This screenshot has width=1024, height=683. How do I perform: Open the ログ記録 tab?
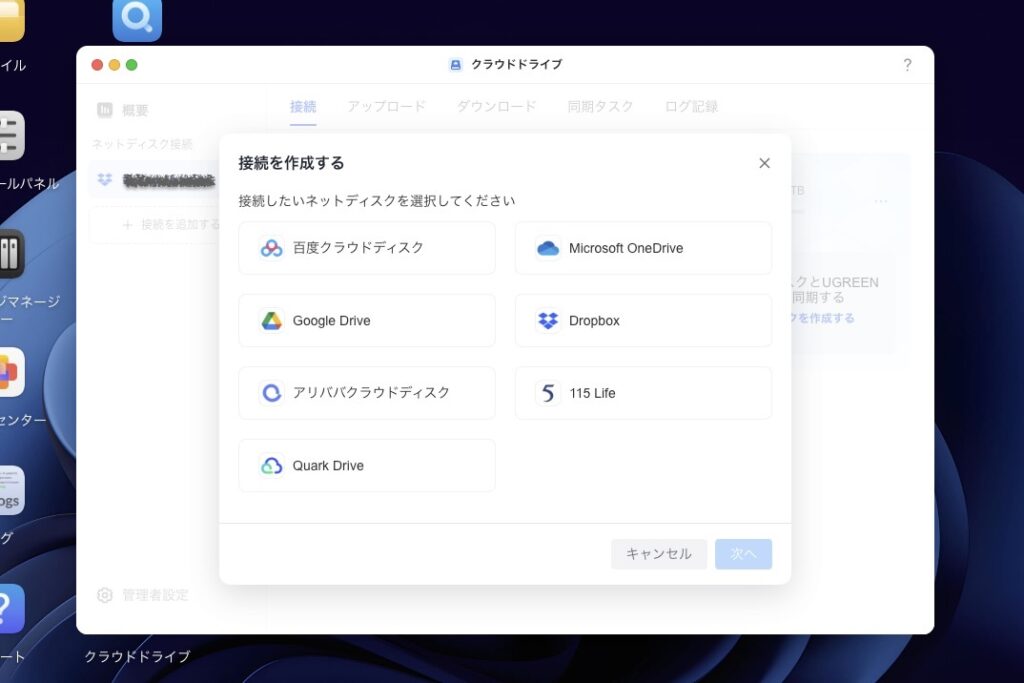(691, 106)
